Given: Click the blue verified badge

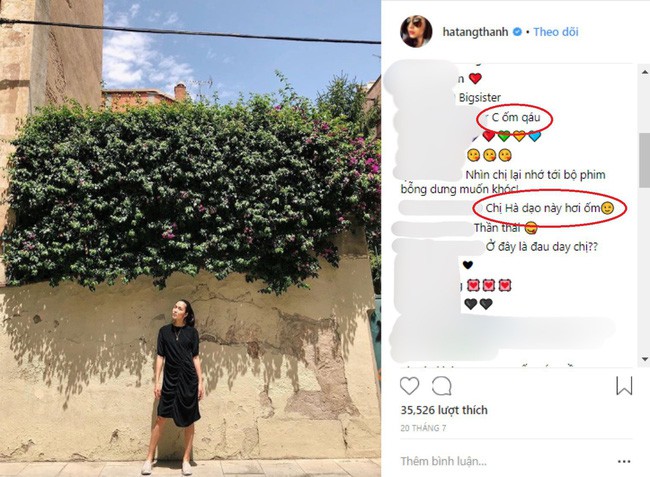Looking at the screenshot, I should coord(517,32).
